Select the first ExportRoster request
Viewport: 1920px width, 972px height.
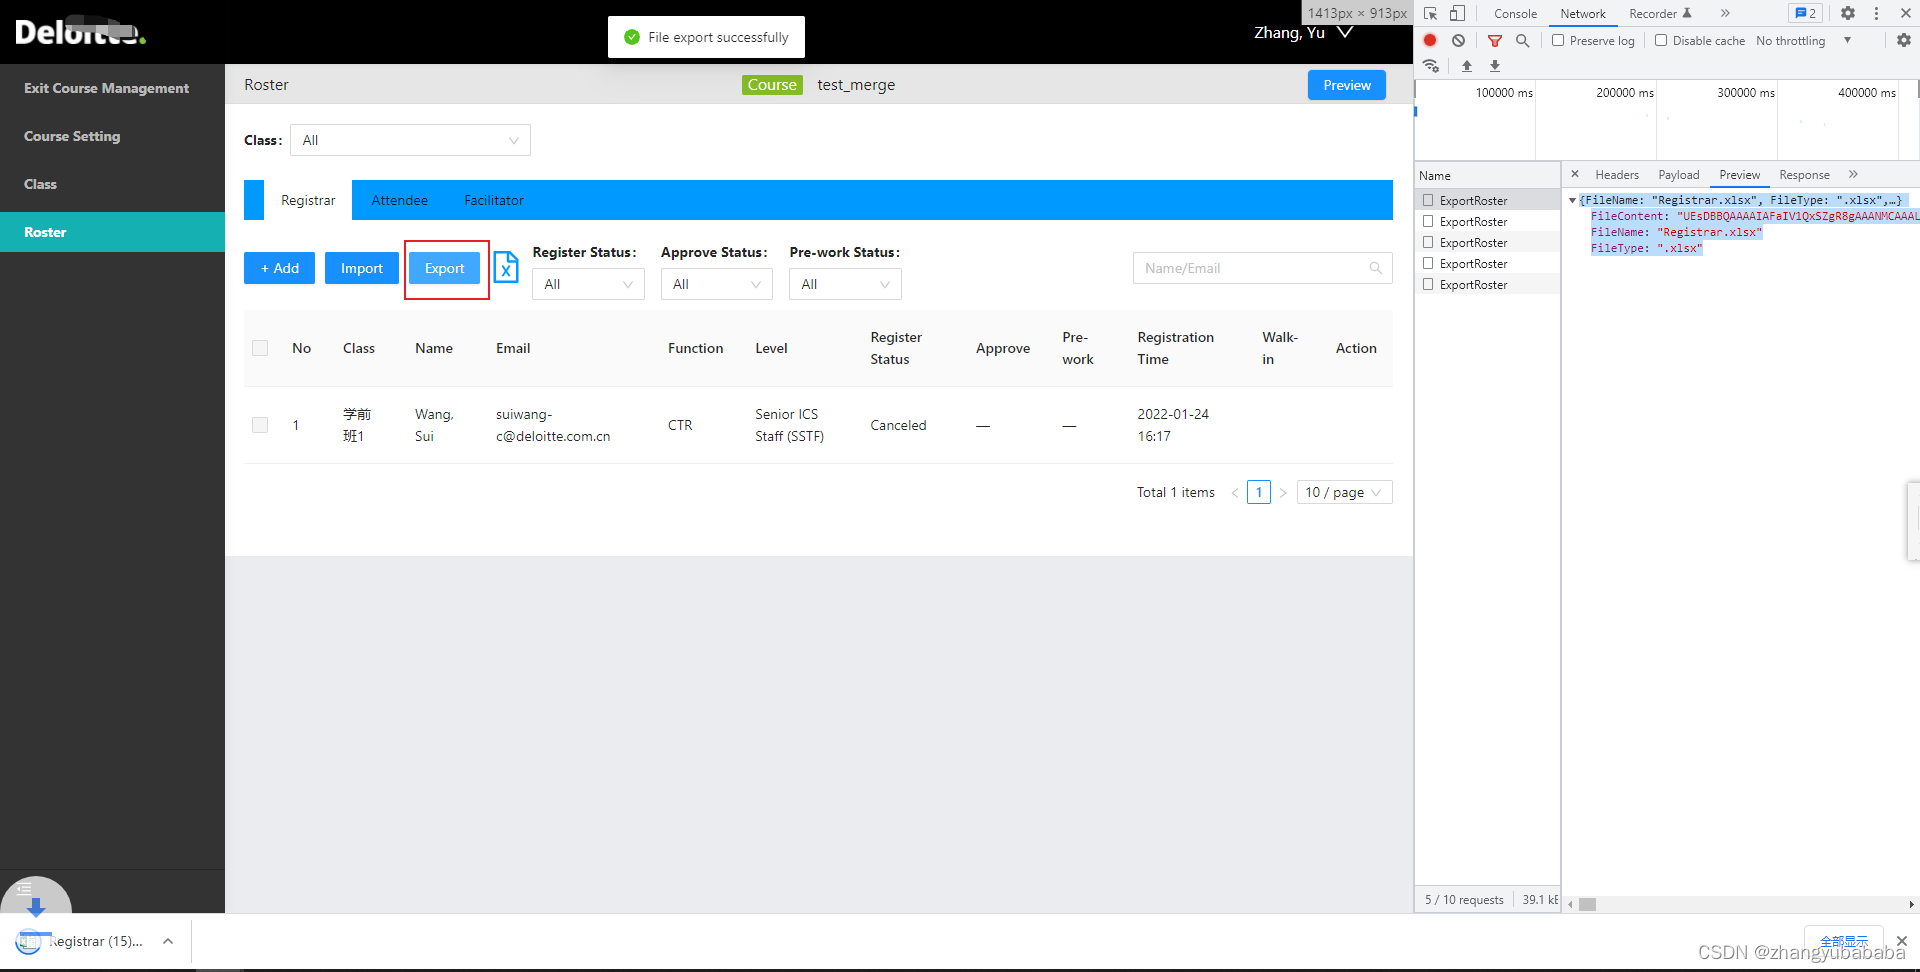[x=1487, y=201]
